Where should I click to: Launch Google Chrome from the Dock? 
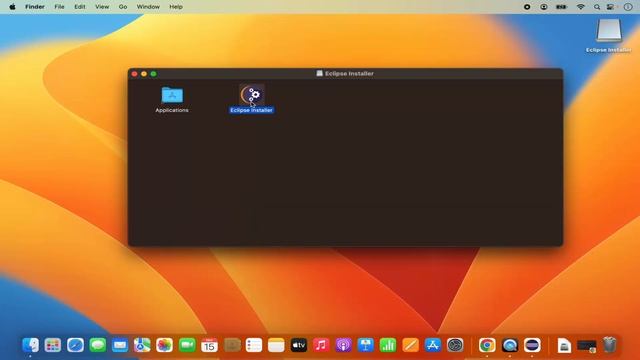487,345
